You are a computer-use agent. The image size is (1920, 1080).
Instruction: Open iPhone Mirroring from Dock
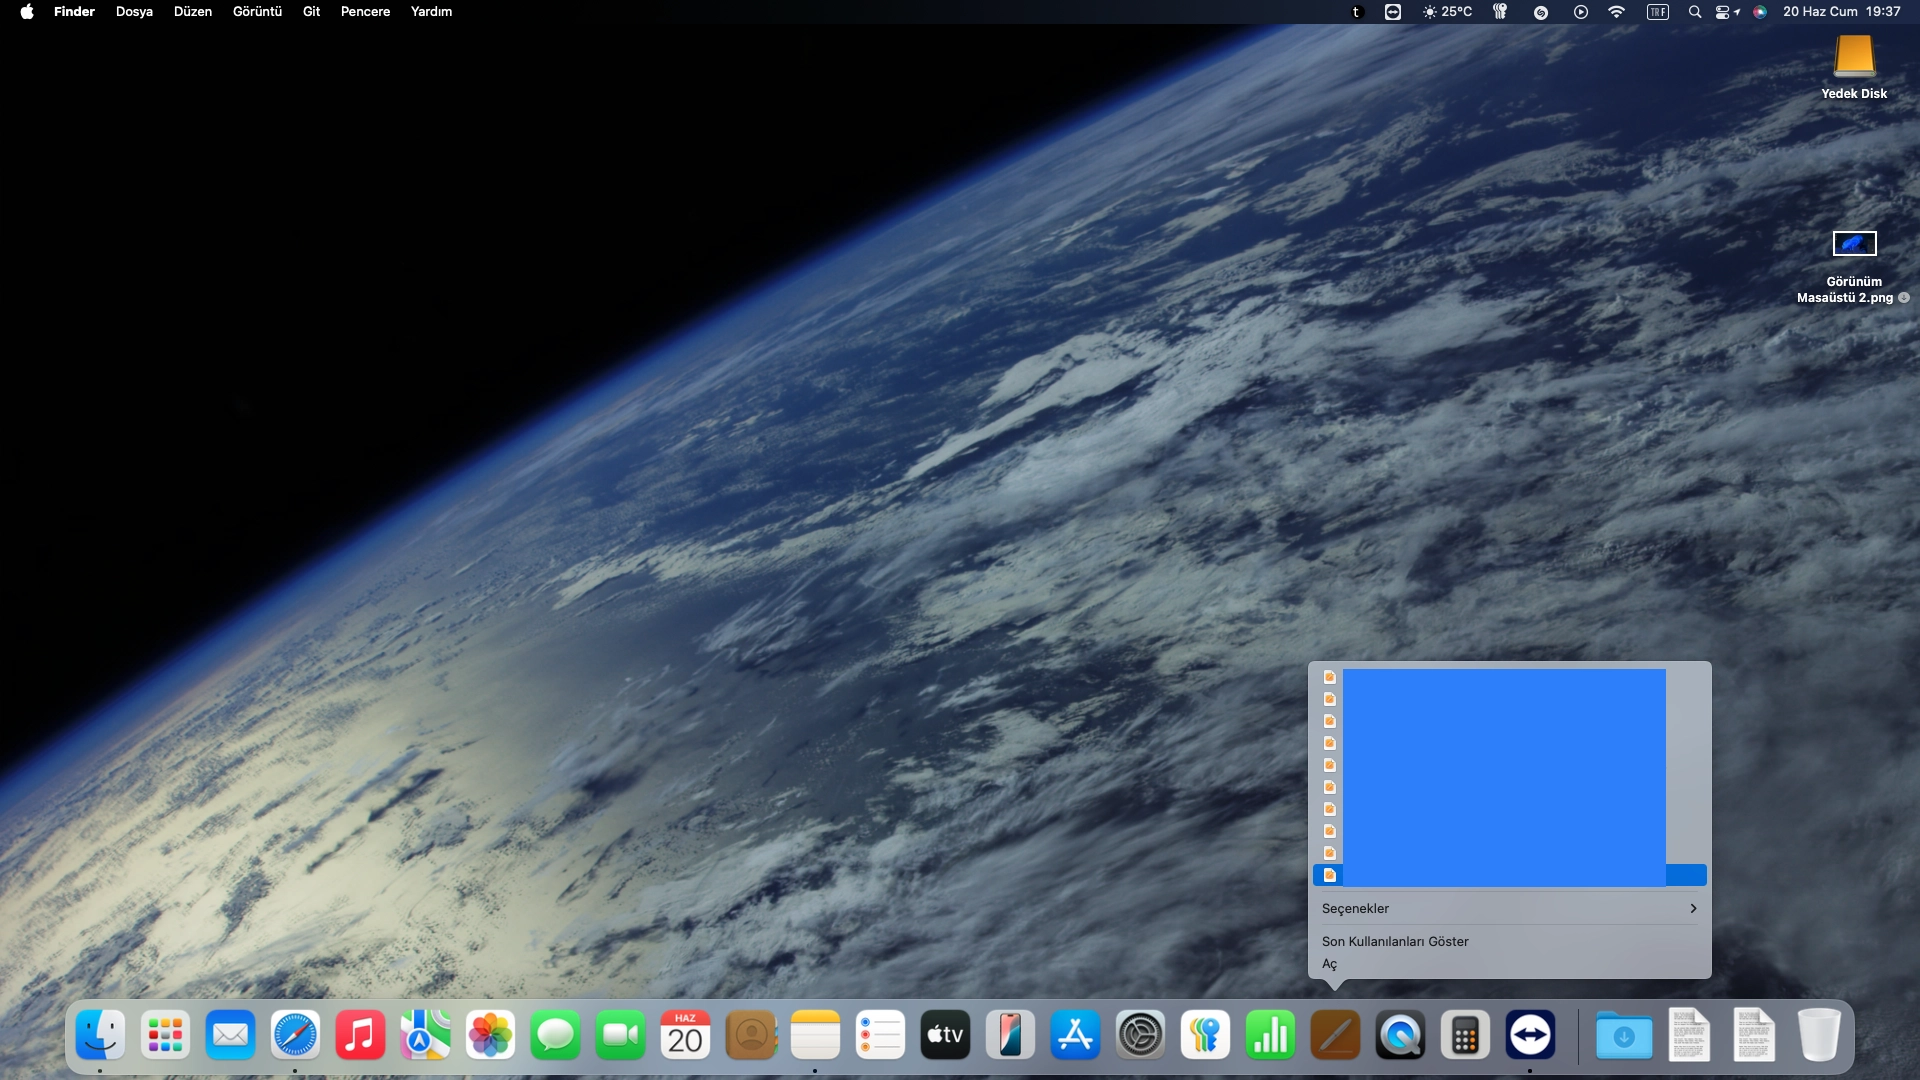click(1010, 1035)
